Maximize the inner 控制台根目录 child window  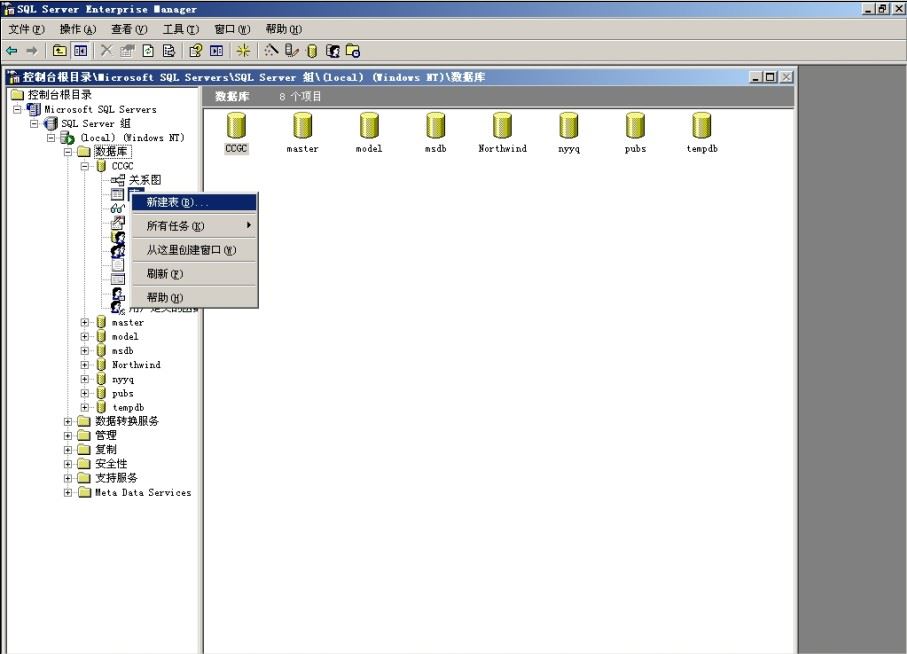770,77
